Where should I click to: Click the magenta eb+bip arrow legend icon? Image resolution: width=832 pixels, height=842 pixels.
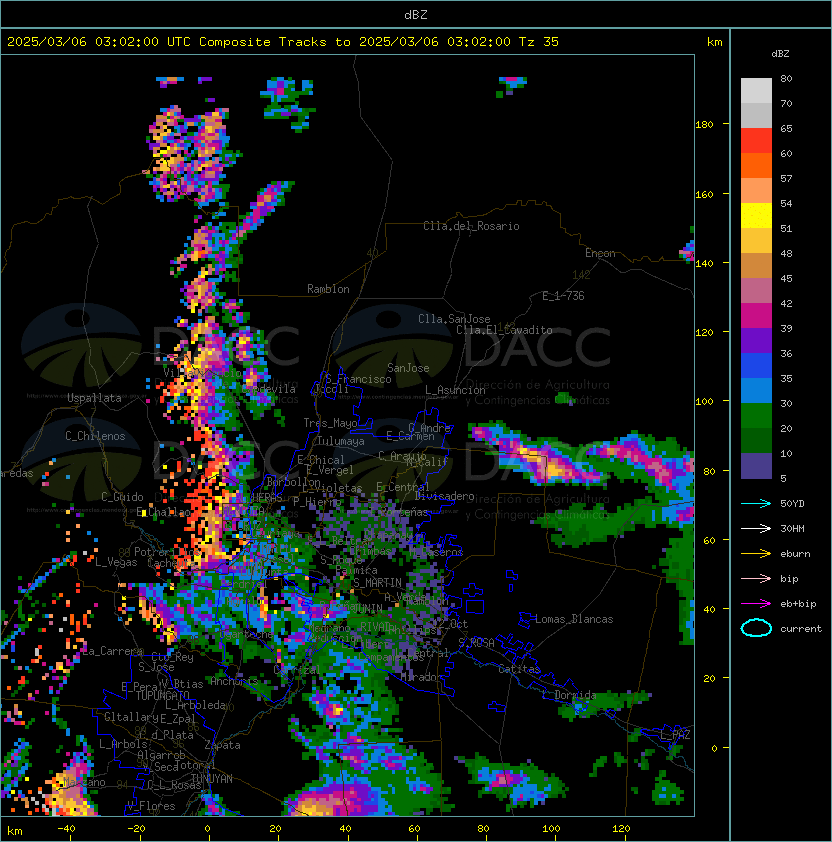[x=756, y=604]
